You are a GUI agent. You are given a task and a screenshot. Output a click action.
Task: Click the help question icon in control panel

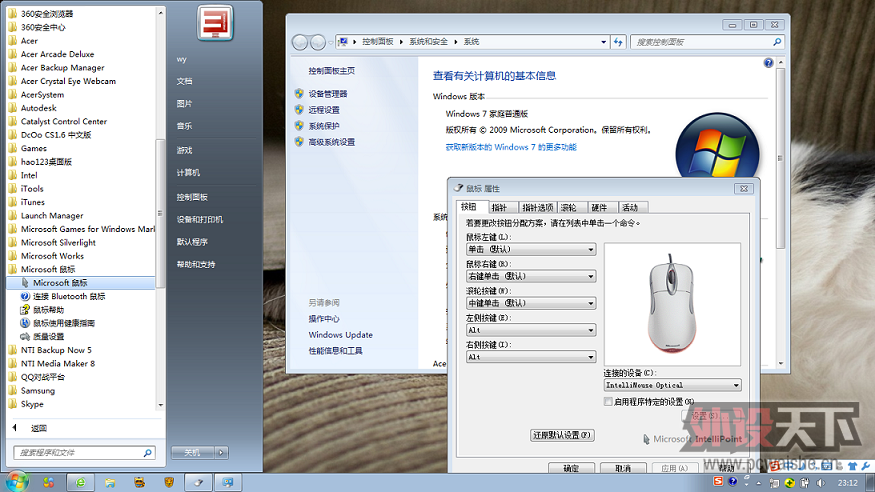pos(768,63)
